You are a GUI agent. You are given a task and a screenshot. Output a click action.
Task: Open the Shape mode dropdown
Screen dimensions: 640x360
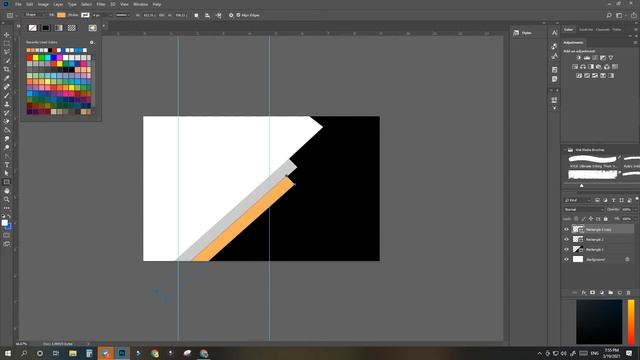point(35,15)
